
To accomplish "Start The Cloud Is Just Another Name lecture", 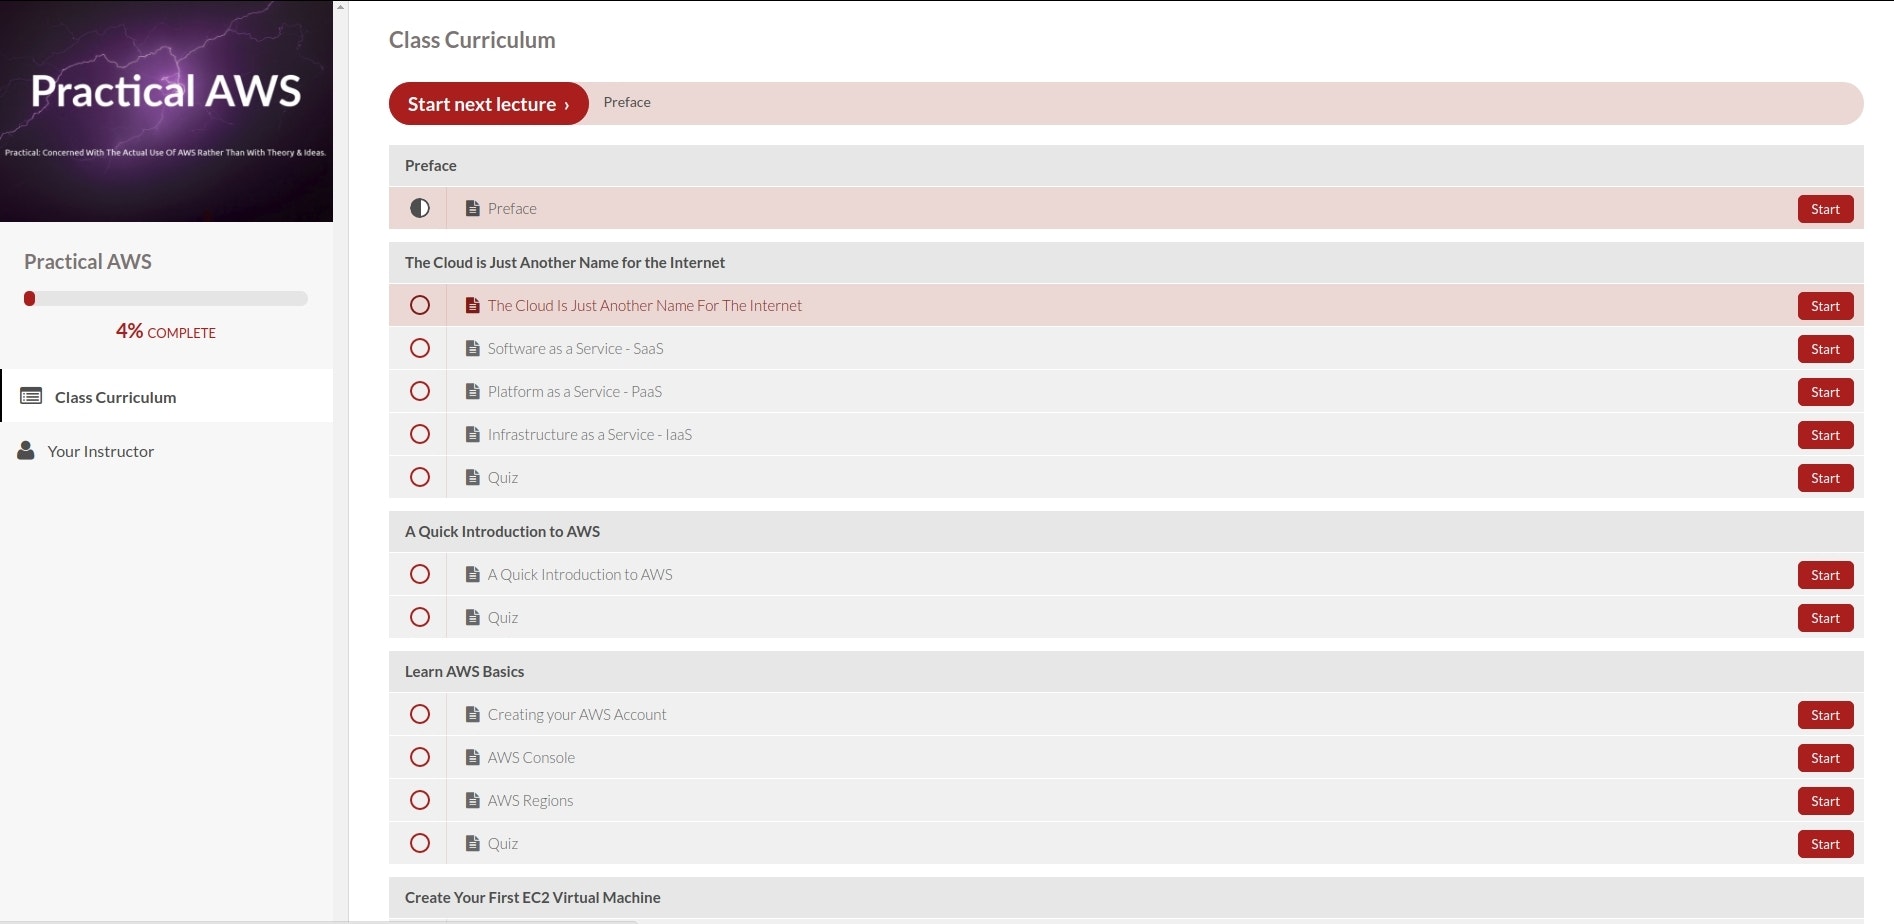I will [1825, 306].
